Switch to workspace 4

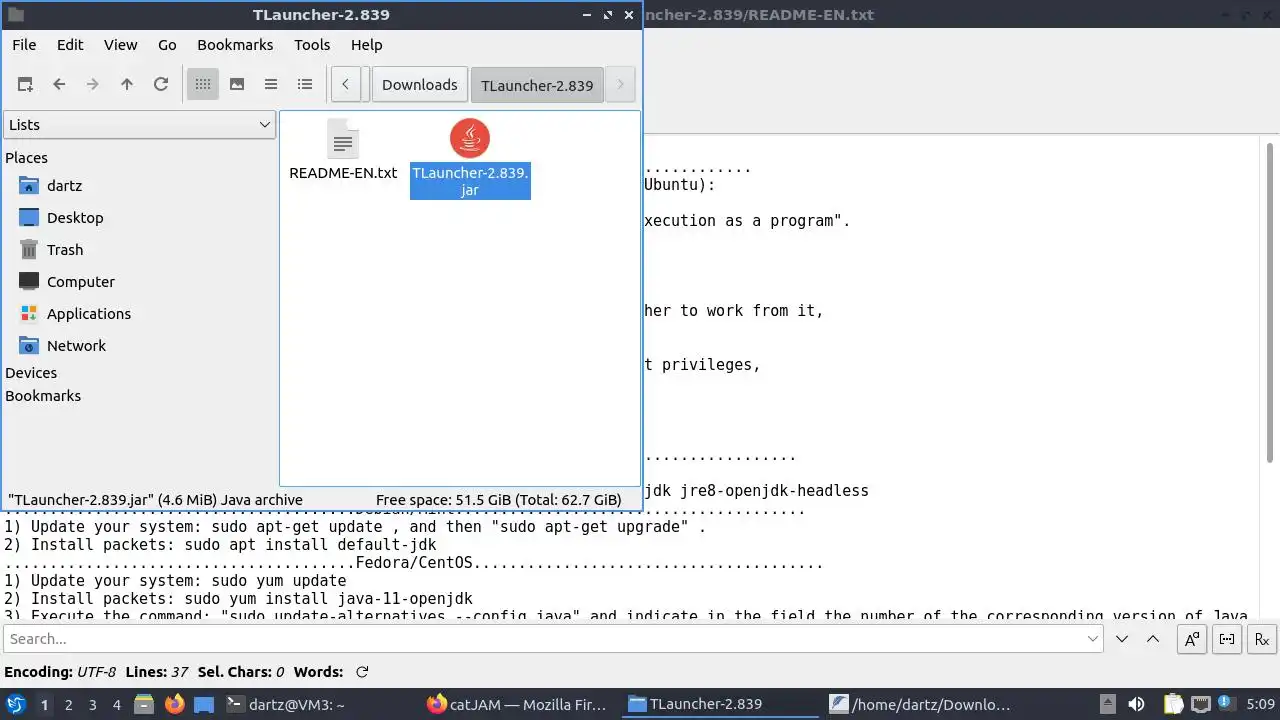pyautogui.click(x=116, y=705)
